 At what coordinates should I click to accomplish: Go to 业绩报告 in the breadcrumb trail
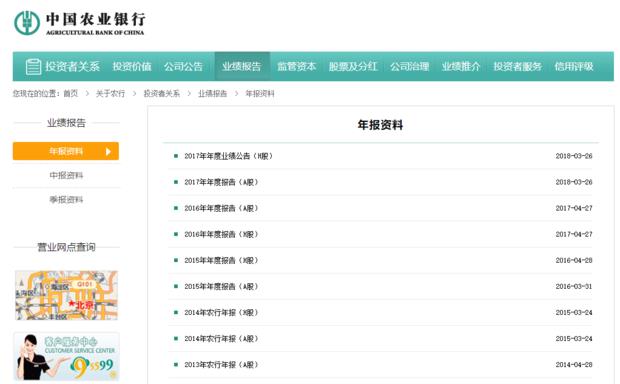coord(213,94)
